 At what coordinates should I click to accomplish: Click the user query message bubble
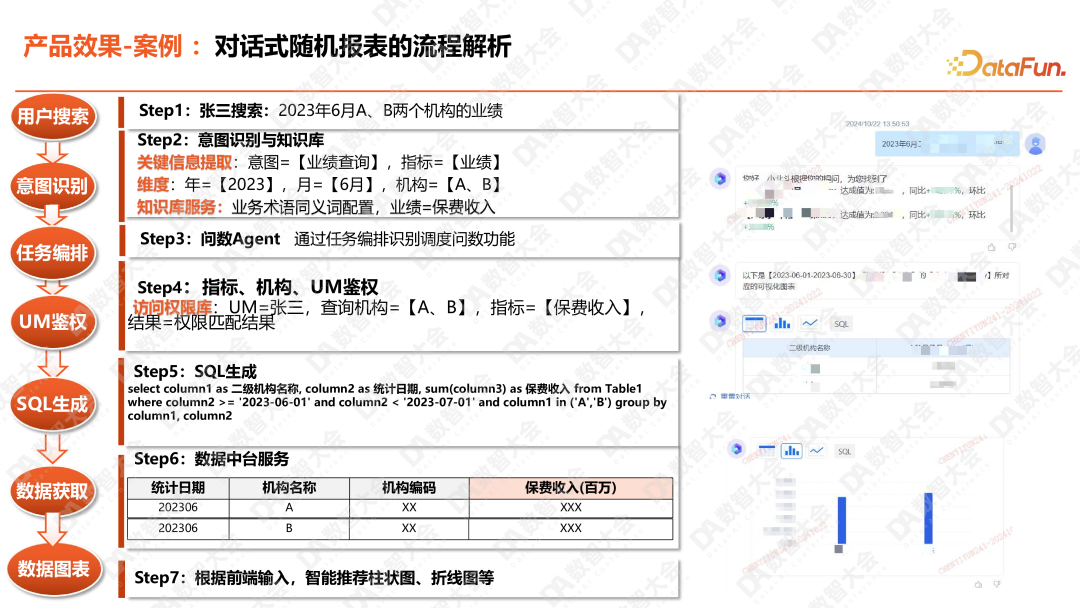[x=943, y=143]
